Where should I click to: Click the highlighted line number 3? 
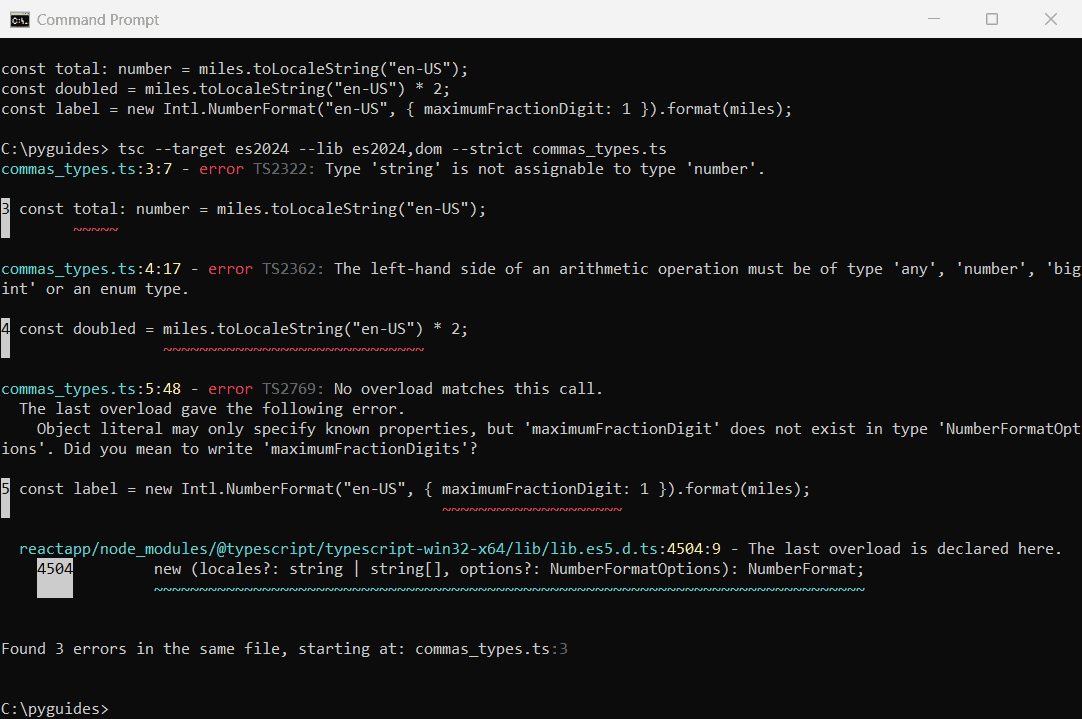(6, 217)
